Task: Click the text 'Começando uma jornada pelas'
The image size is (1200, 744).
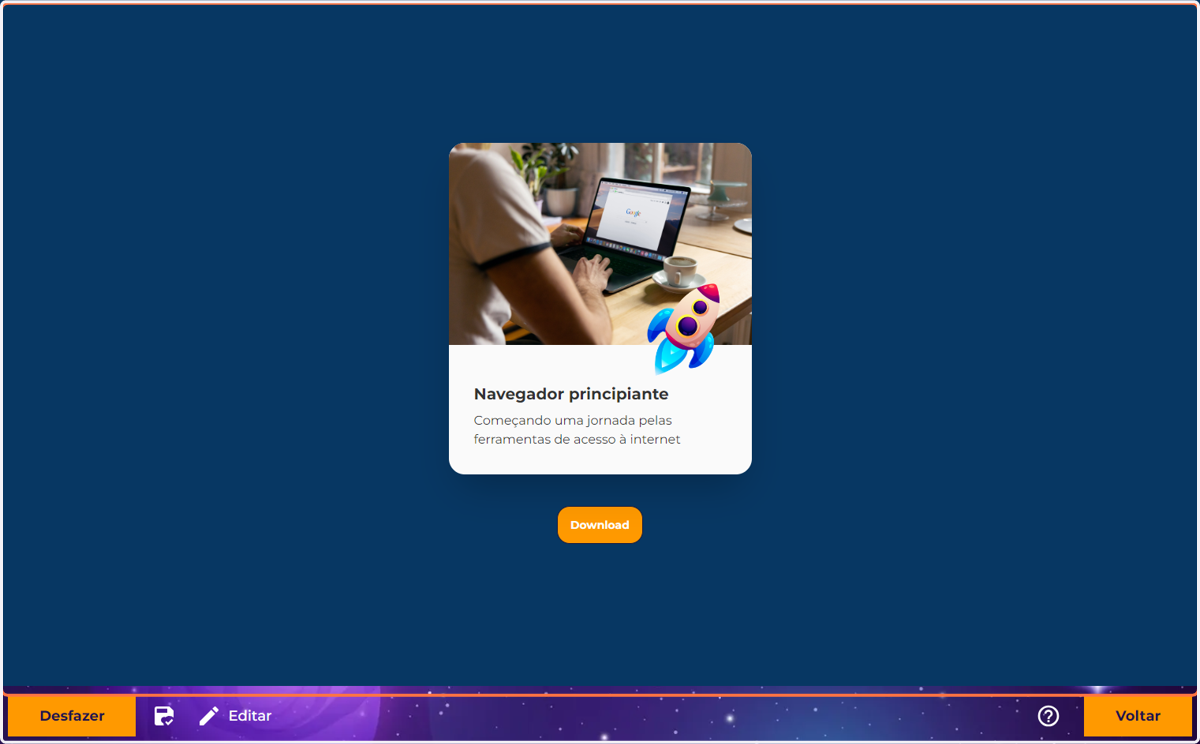Action: 573,420
